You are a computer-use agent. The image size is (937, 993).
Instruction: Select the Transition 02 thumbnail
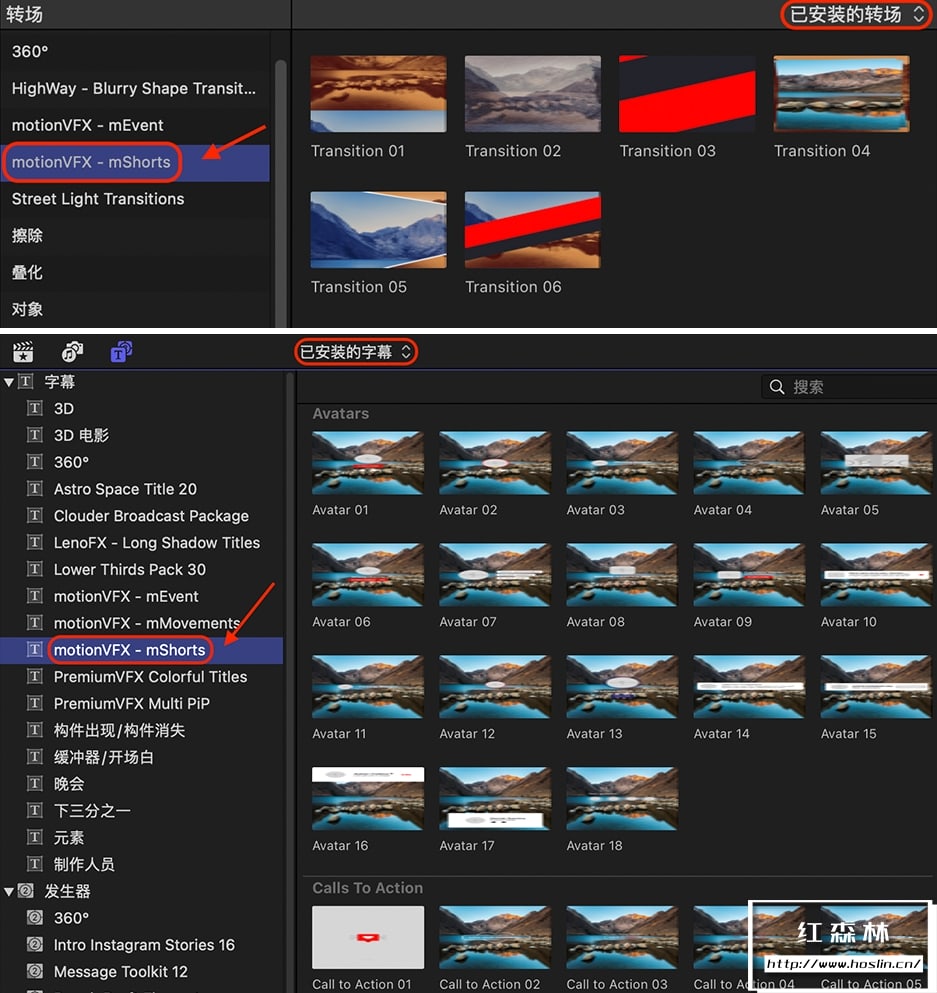pyautogui.click(x=533, y=94)
